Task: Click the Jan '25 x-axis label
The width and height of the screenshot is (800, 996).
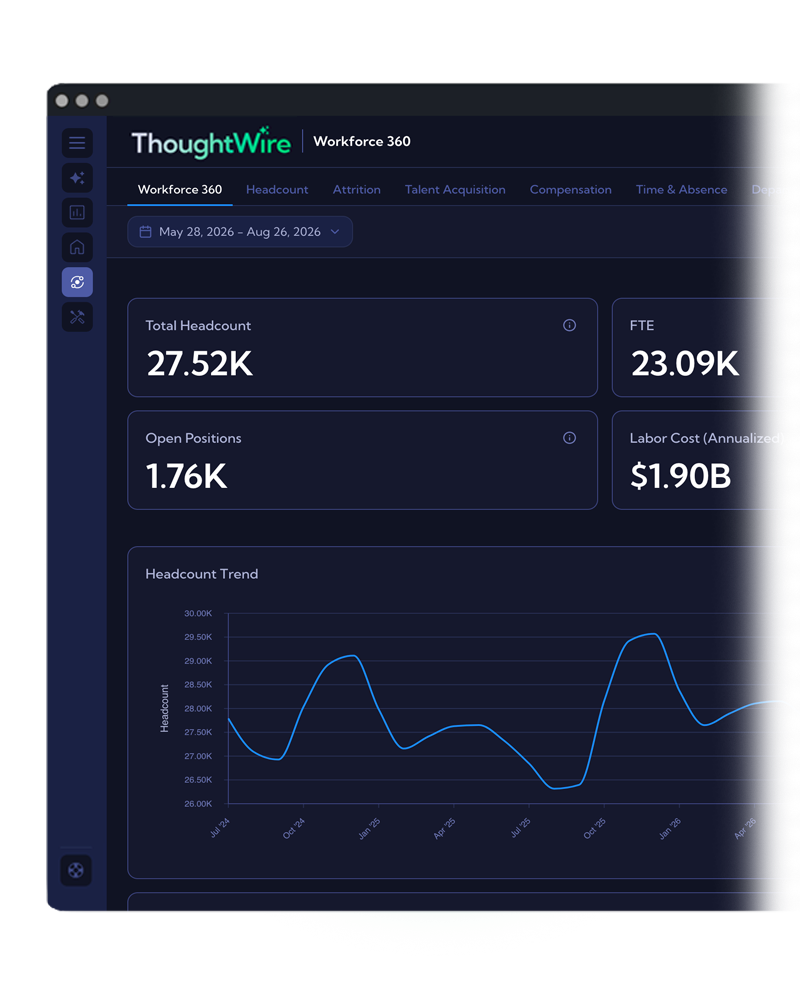Action: [x=369, y=829]
